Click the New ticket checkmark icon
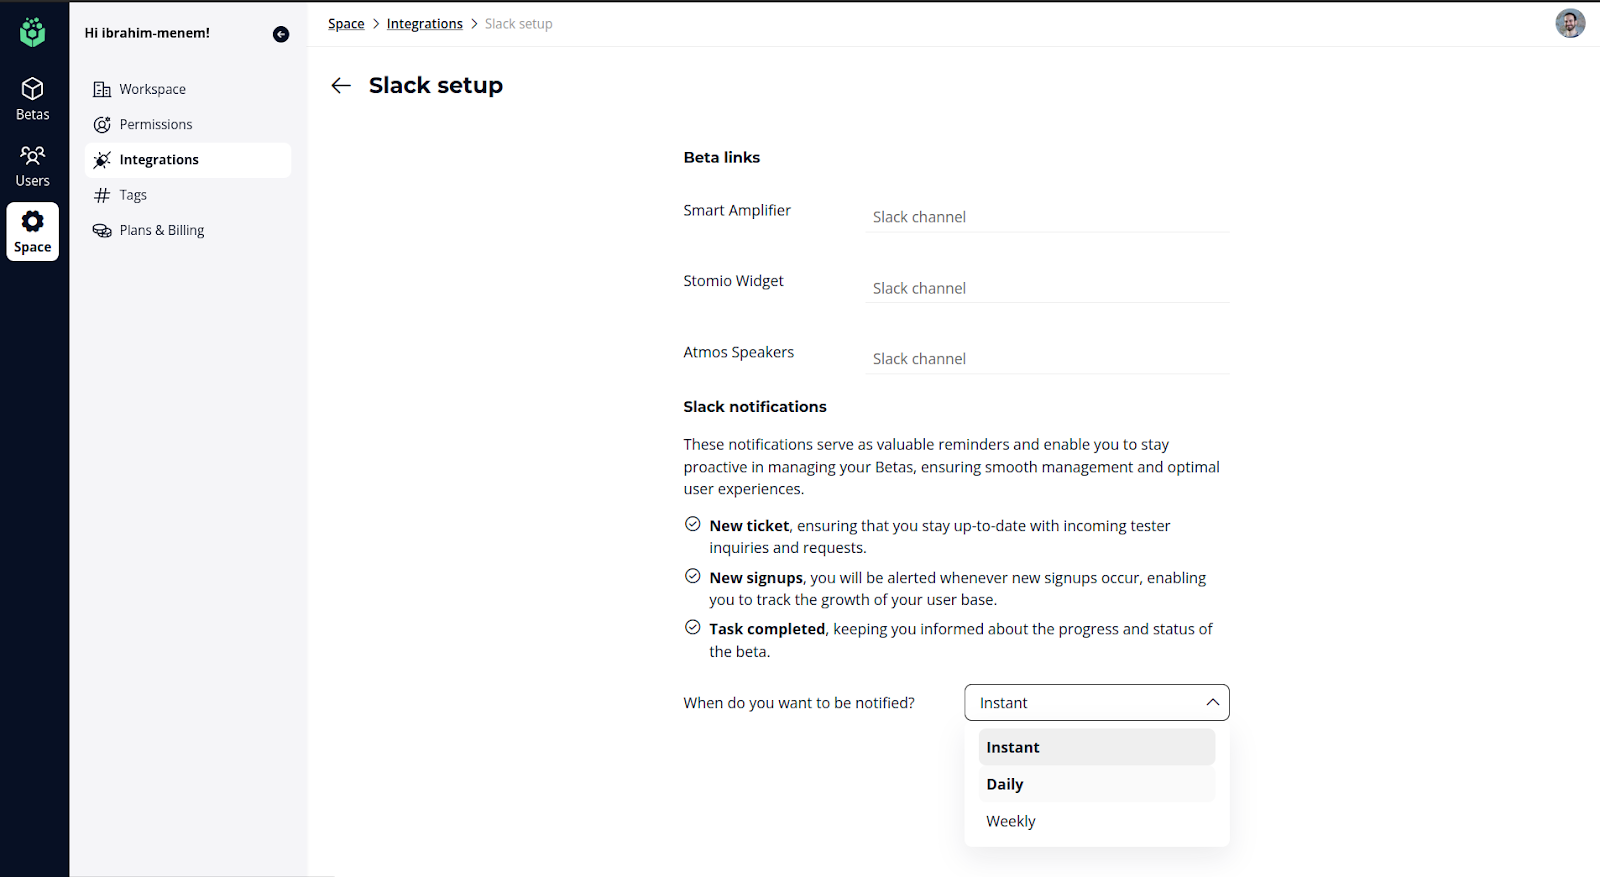This screenshot has height=877, width=1600. (x=692, y=524)
